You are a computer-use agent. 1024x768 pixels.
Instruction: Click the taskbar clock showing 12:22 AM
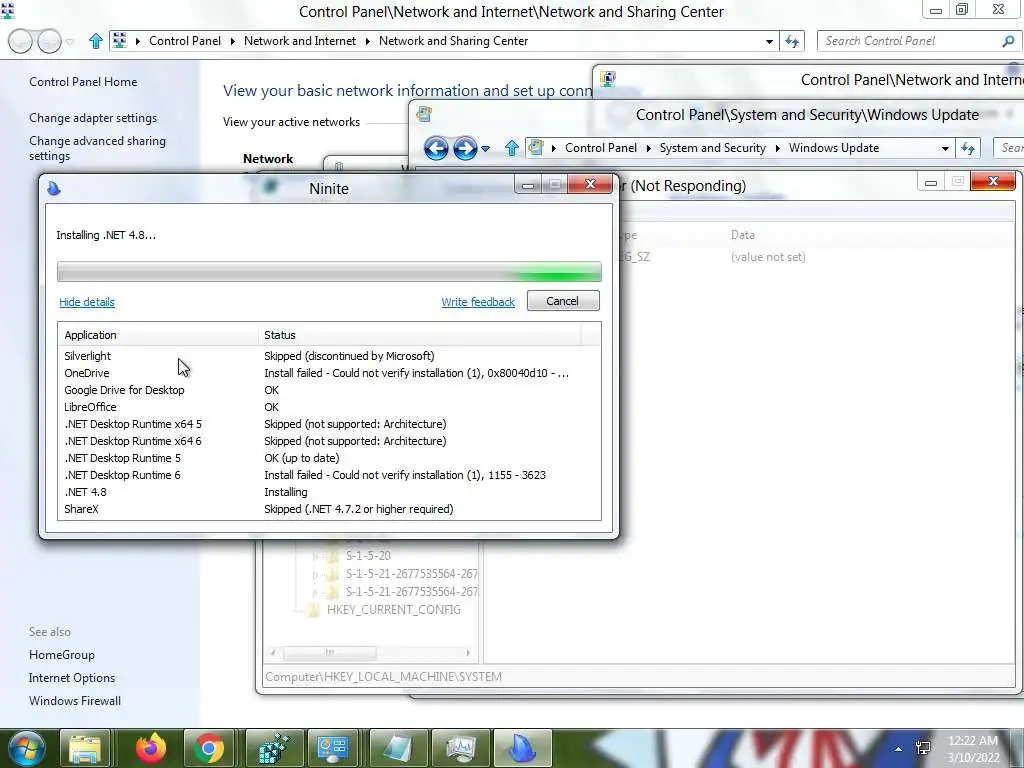click(x=973, y=749)
